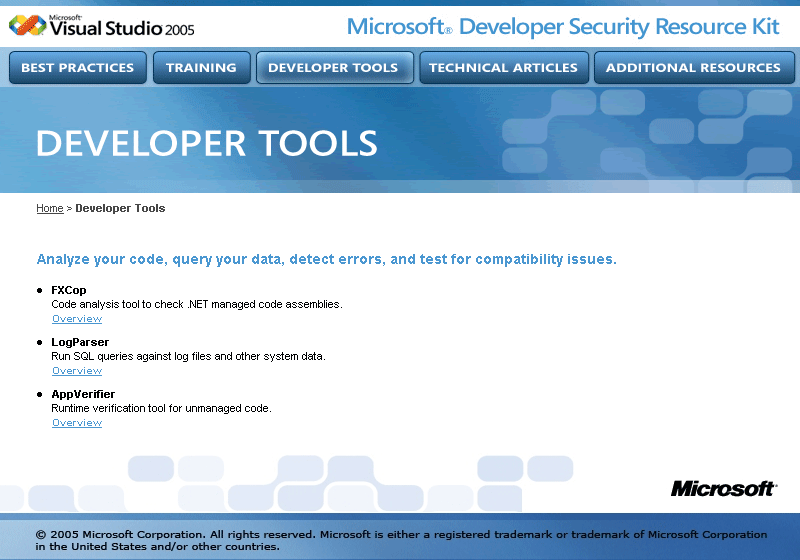
Task: Click the Visual Studio 2005 logo
Action: click(102, 26)
